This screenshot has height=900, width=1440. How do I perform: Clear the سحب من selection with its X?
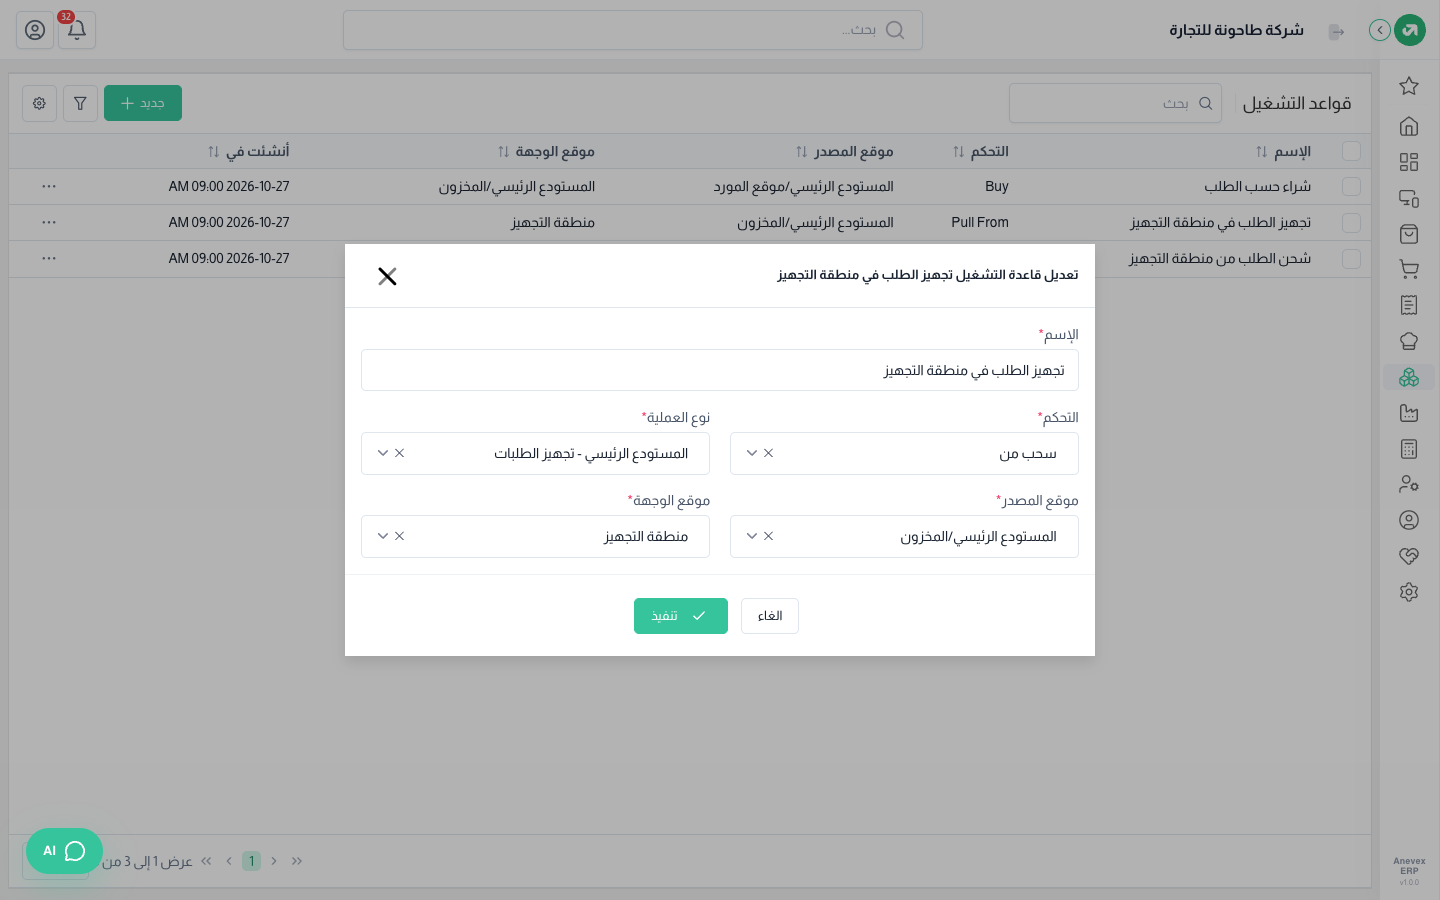[769, 453]
